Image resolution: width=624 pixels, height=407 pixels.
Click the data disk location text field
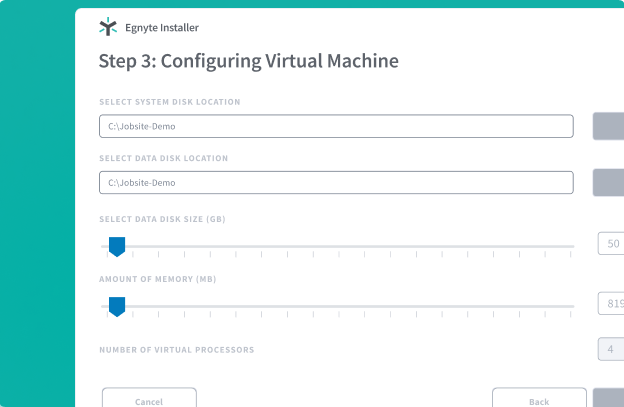336,183
